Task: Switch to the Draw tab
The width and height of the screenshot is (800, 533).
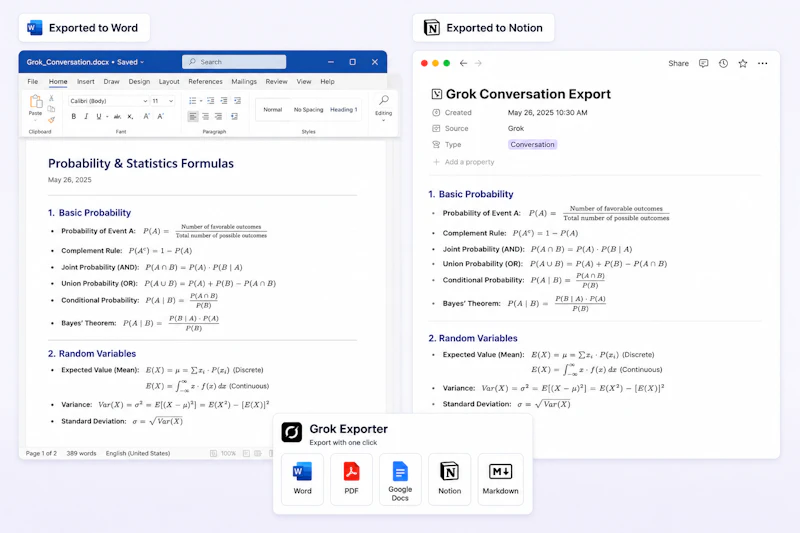Action: pos(111,82)
